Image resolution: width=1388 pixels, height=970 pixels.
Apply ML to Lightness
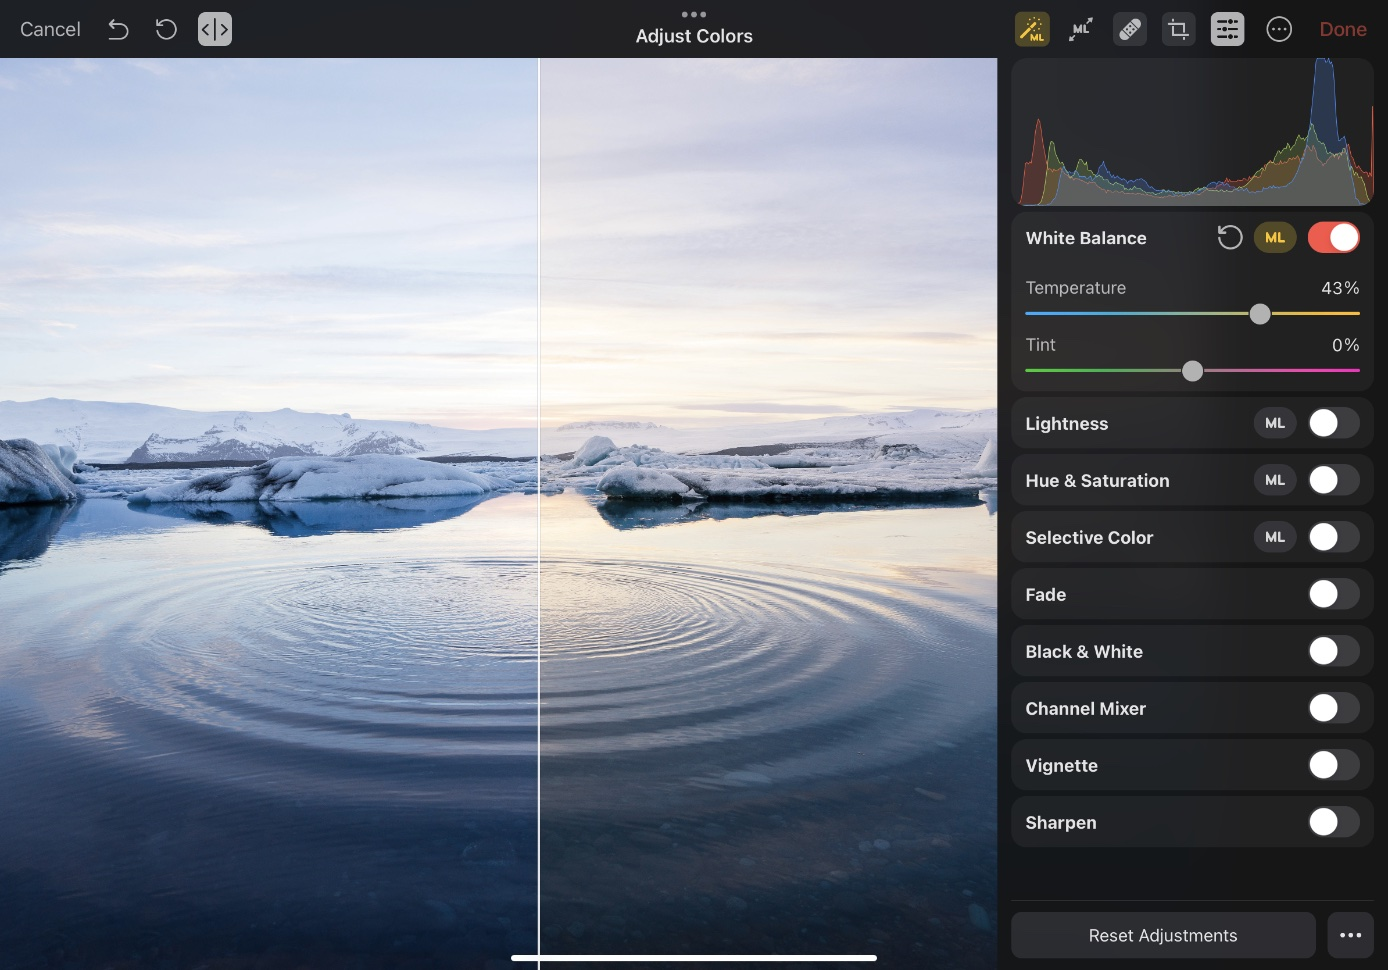point(1275,423)
